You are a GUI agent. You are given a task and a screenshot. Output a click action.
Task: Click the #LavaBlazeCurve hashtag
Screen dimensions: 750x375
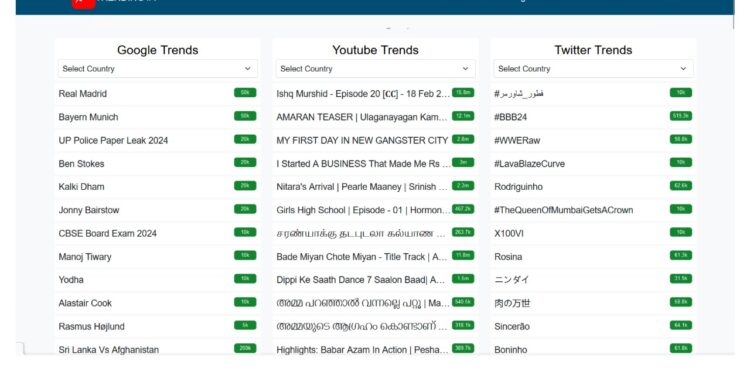[x=529, y=164]
